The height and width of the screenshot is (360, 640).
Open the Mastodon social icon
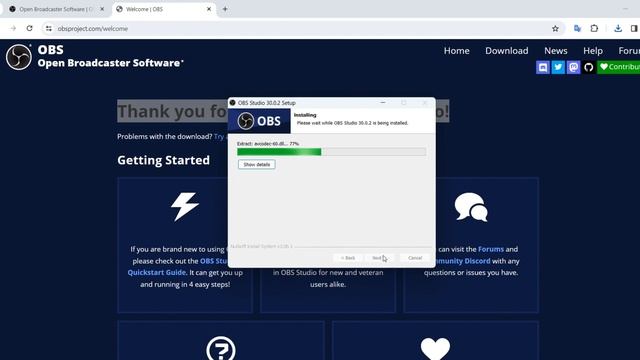click(573, 67)
